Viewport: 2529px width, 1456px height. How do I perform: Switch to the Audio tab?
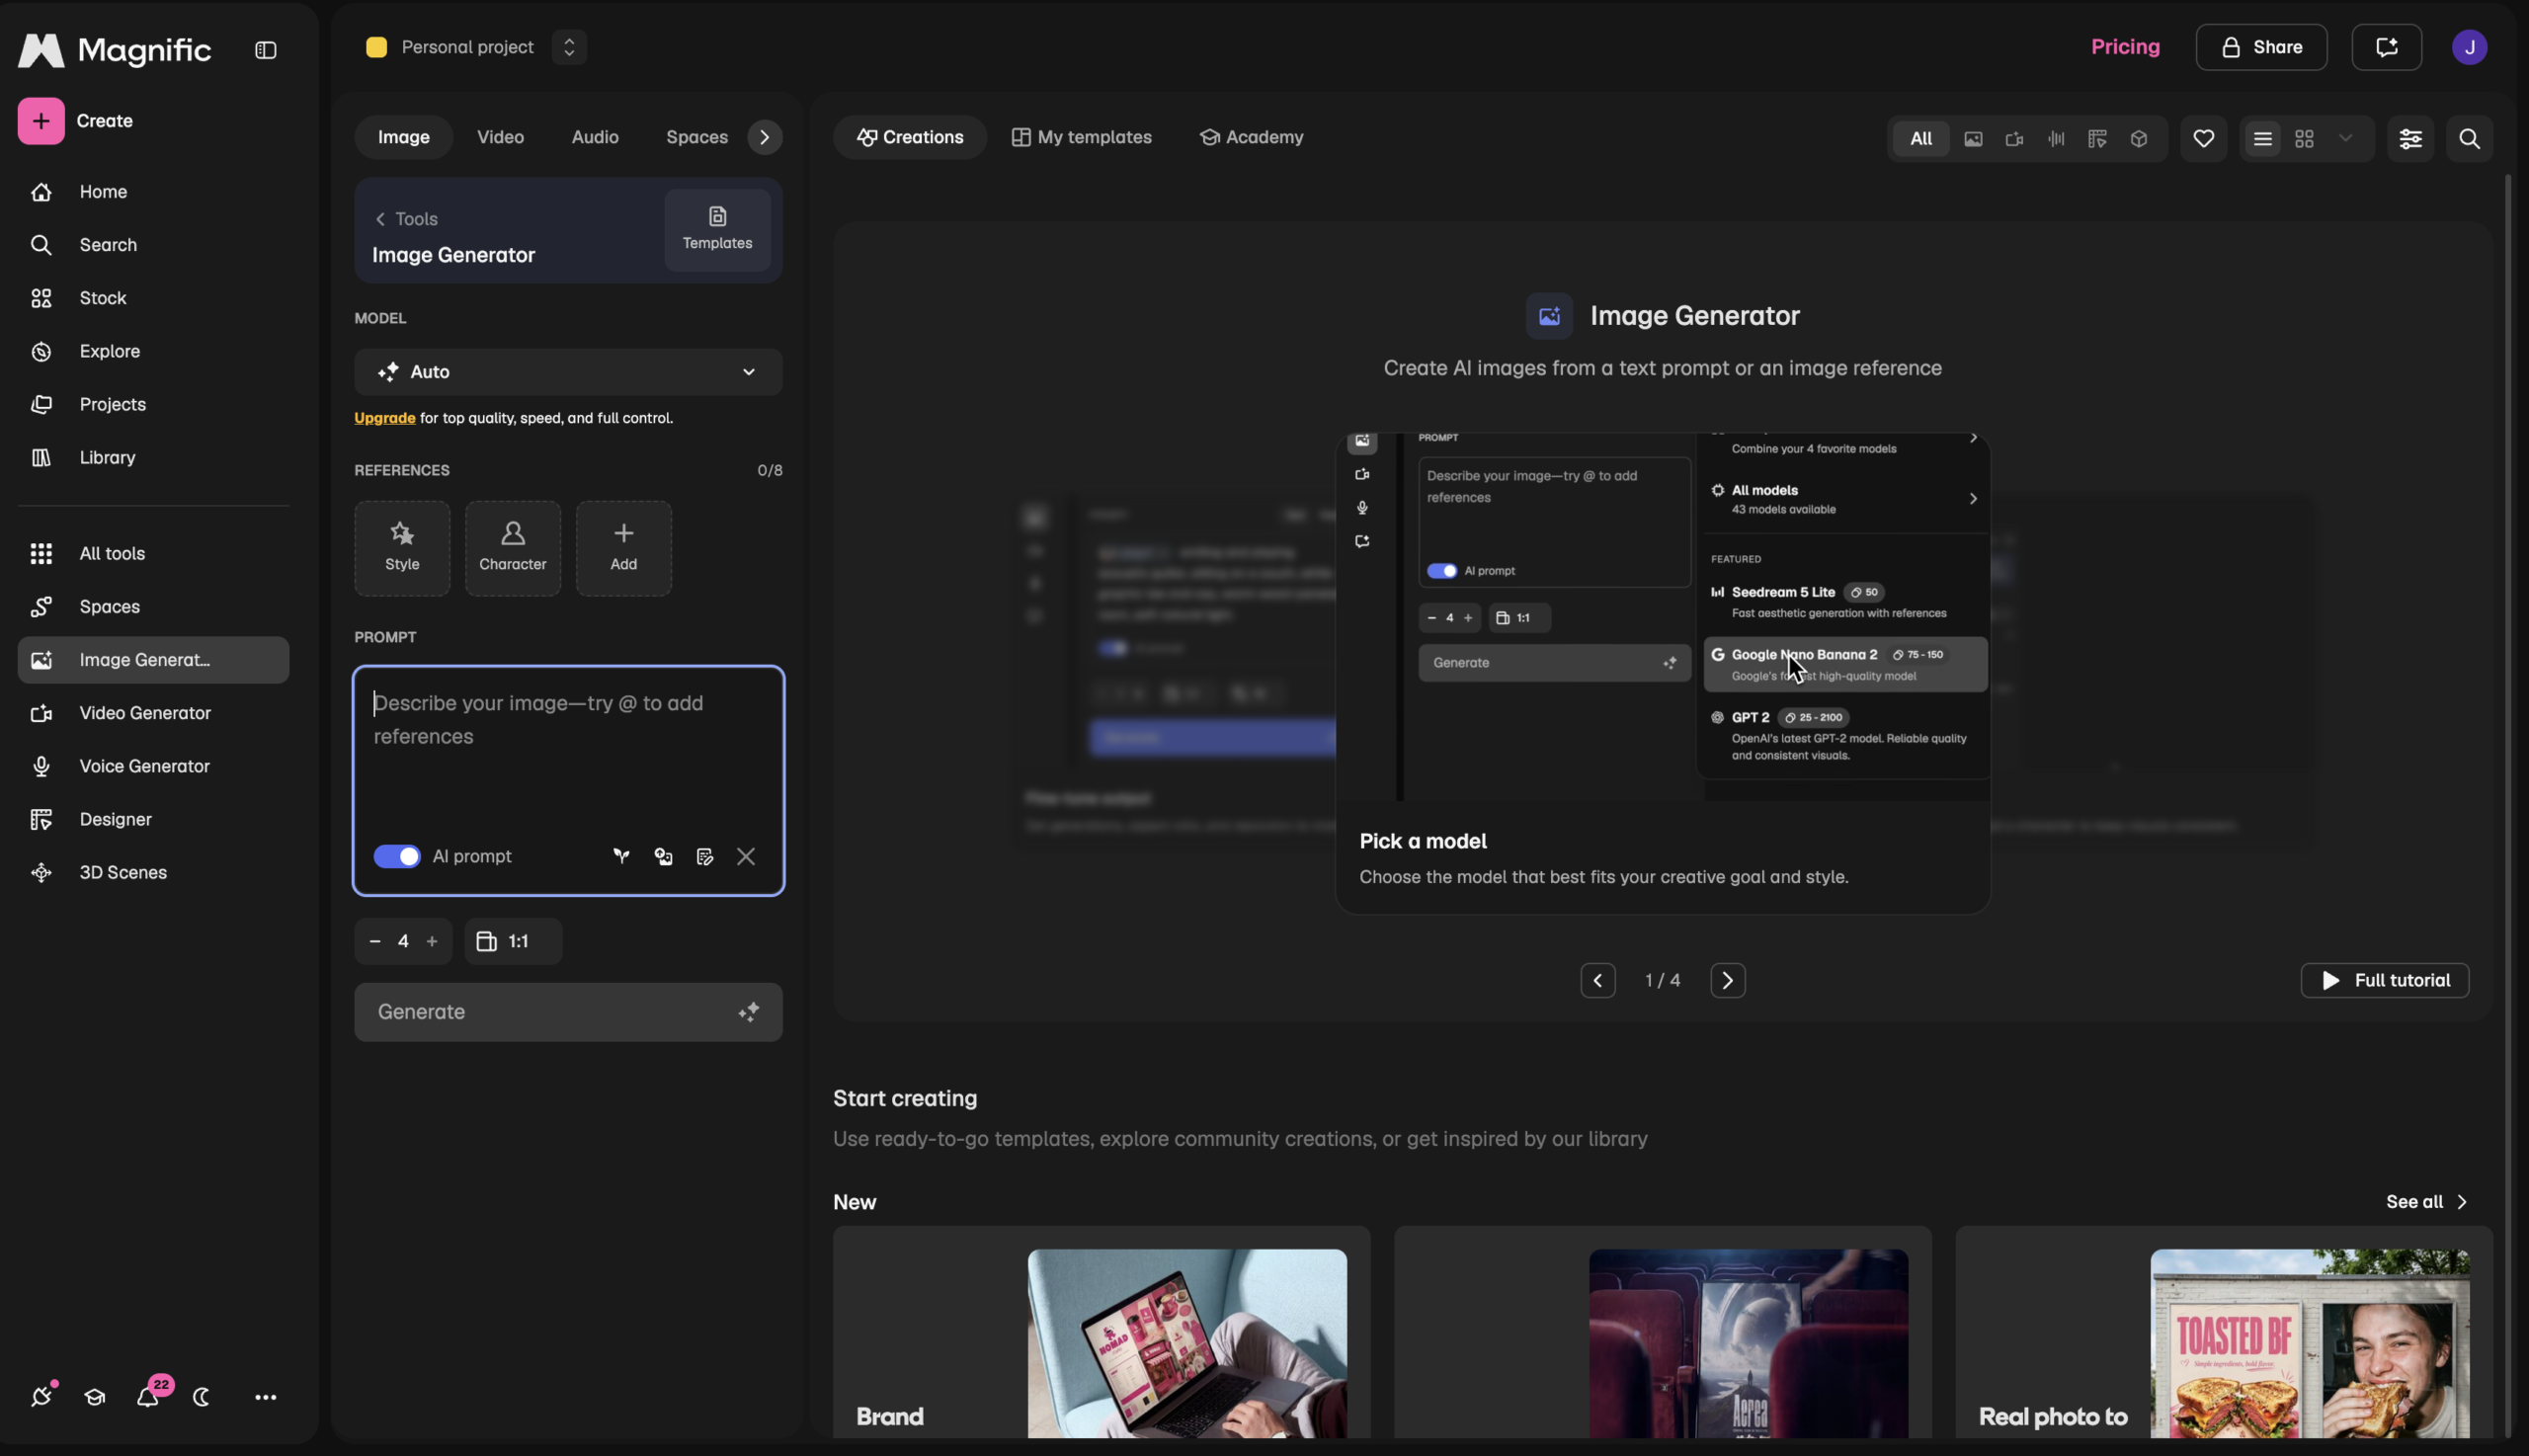coord(595,137)
